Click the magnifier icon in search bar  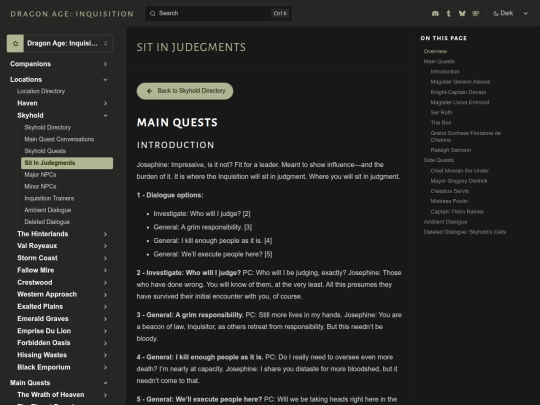pos(153,13)
